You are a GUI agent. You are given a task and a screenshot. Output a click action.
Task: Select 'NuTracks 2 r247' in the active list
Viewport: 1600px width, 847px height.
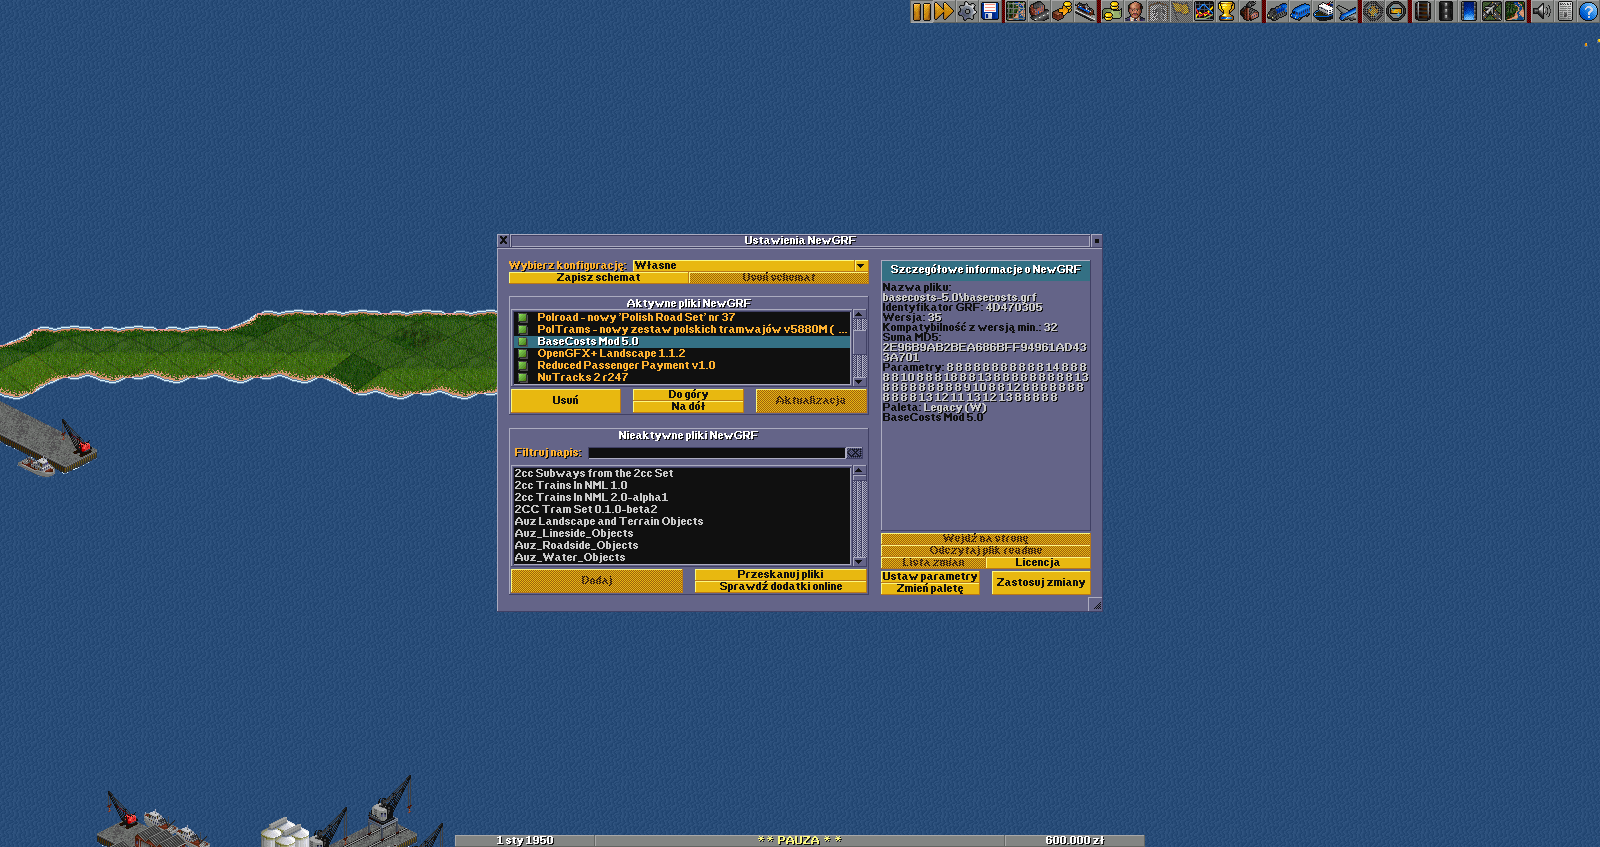(x=582, y=378)
